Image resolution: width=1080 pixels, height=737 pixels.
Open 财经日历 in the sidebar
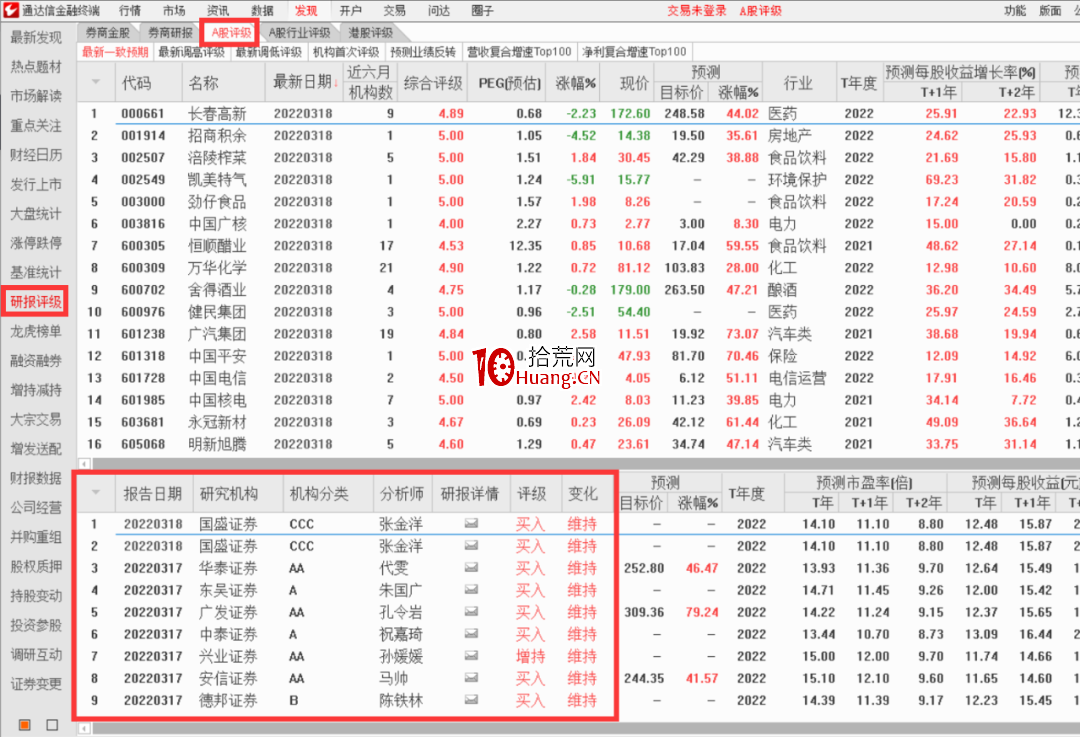(36, 155)
